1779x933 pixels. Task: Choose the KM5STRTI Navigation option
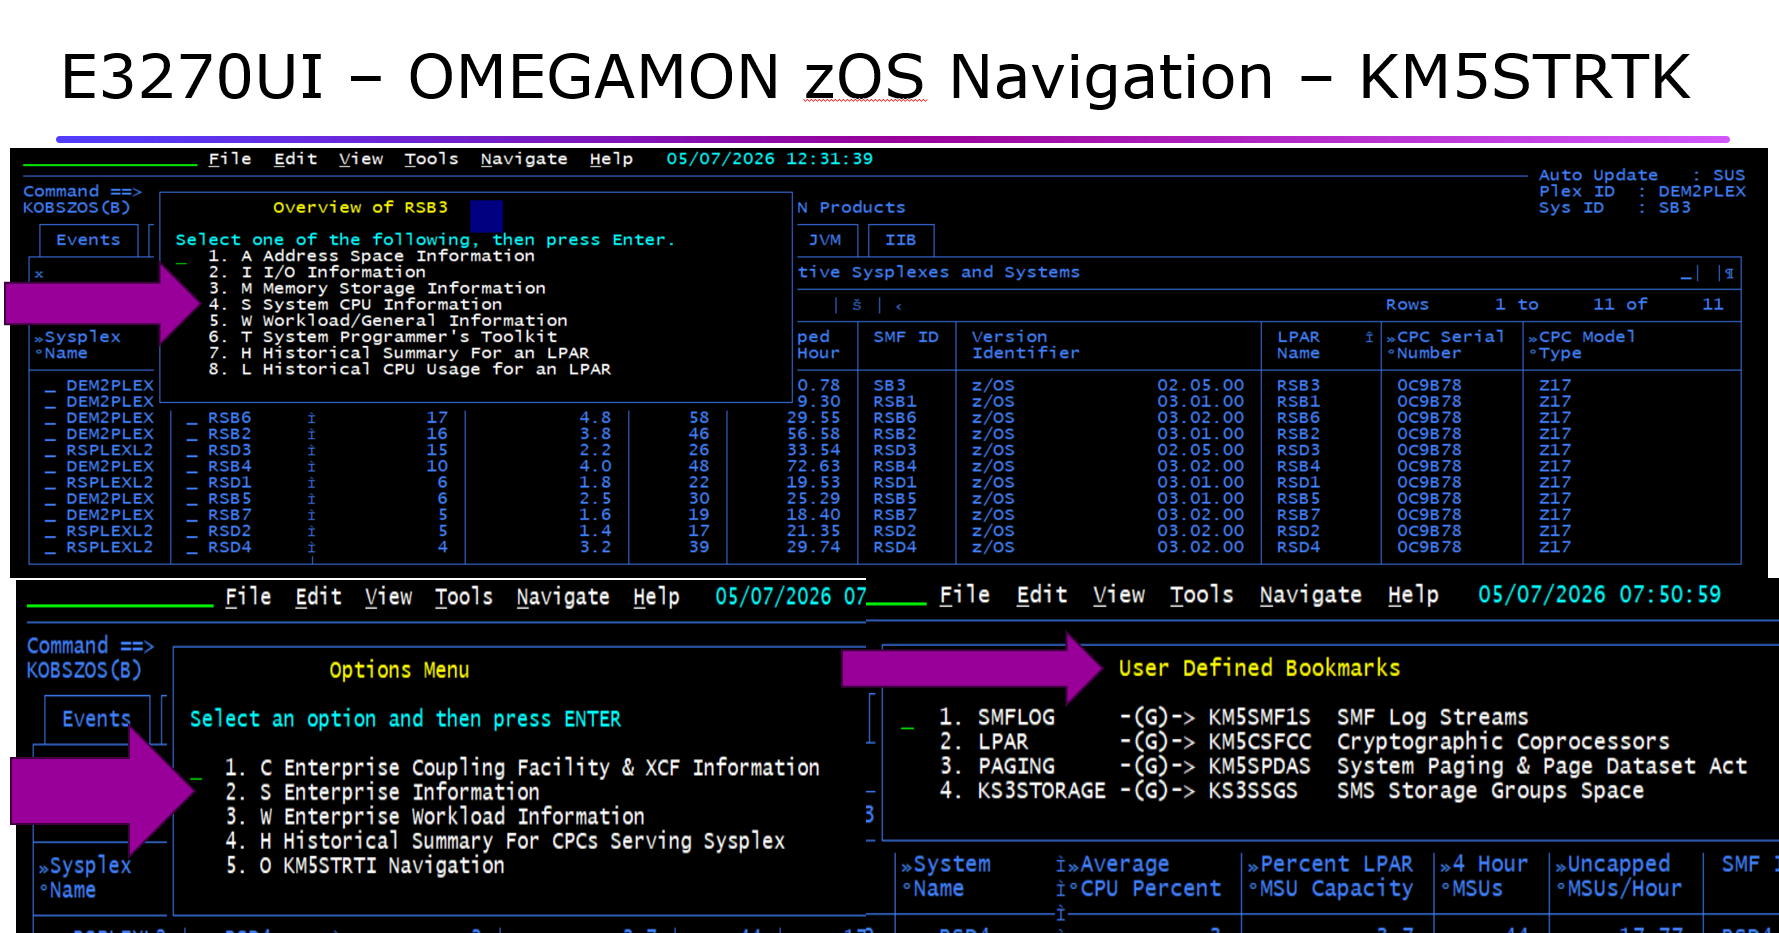click(x=364, y=866)
